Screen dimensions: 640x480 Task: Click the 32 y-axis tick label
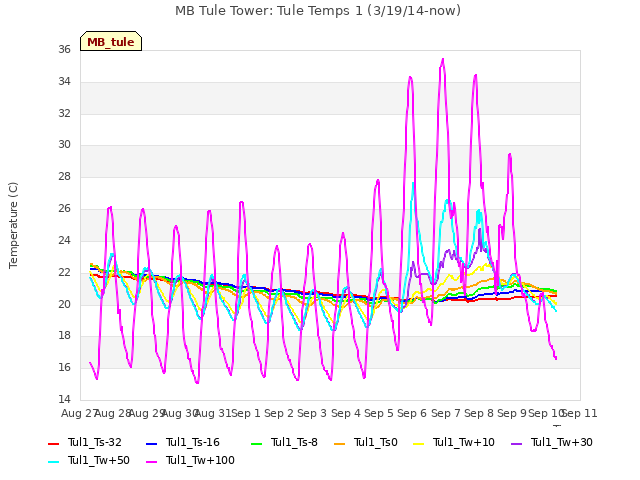click(x=64, y=113)
